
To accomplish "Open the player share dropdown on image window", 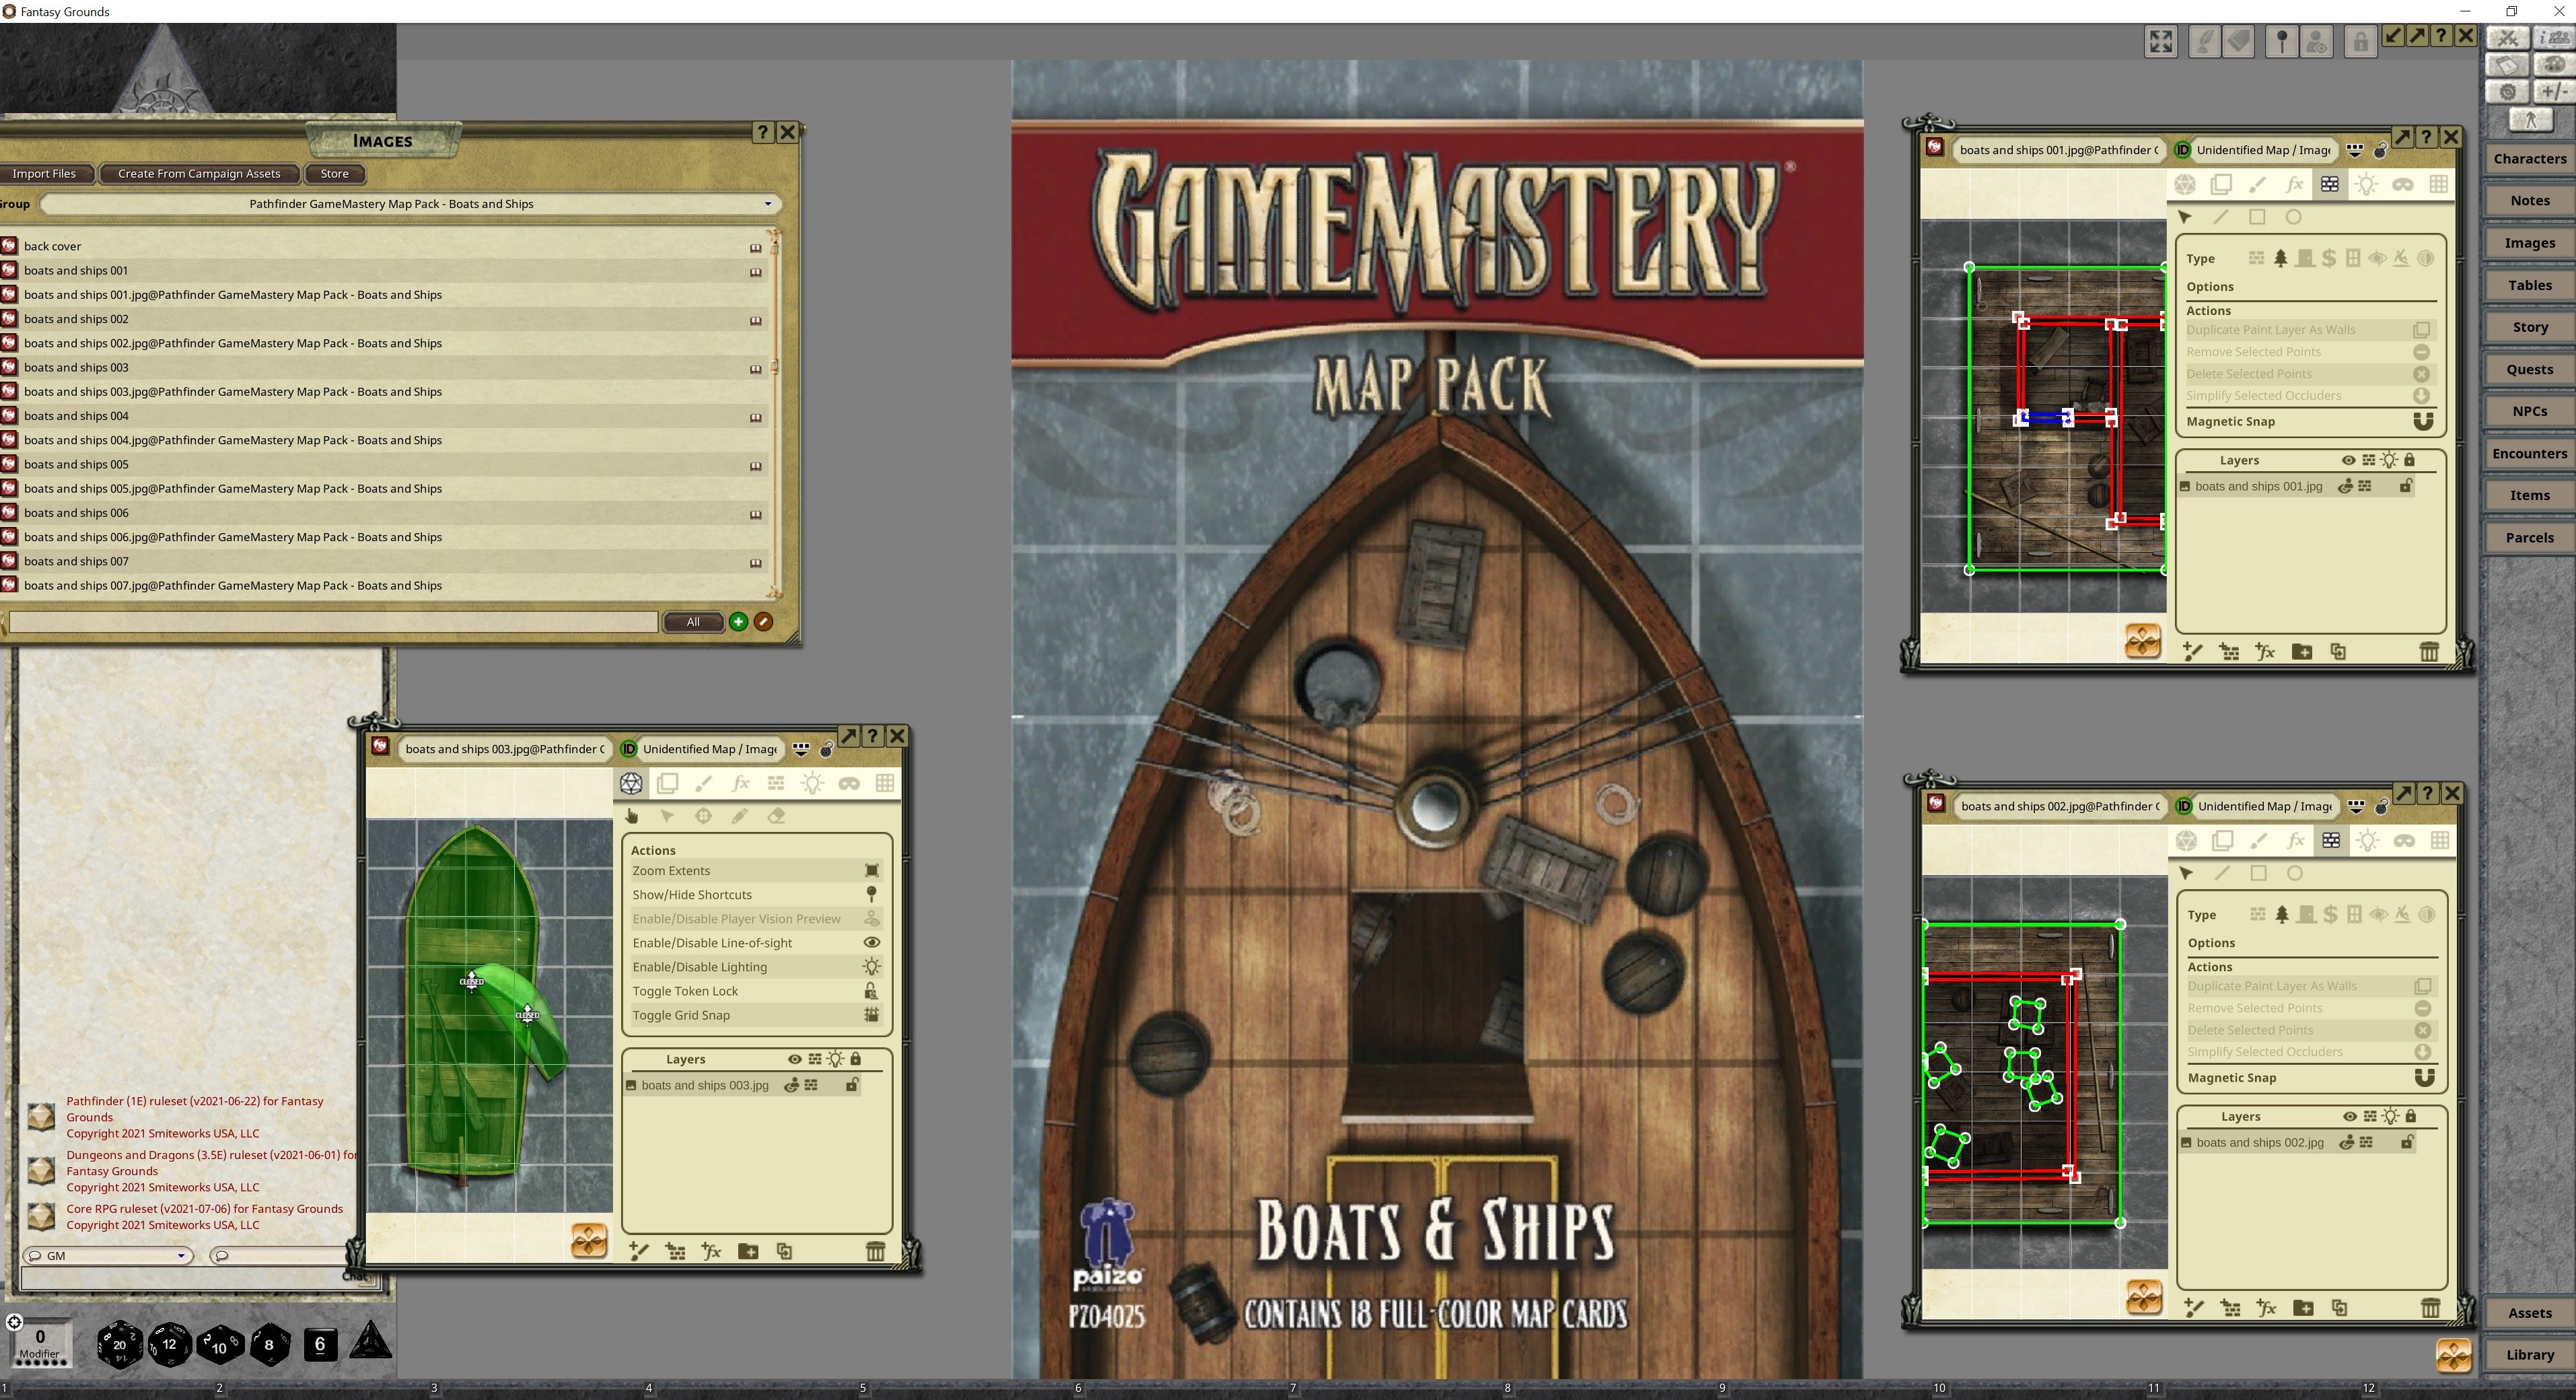I will tap(801, 748).
